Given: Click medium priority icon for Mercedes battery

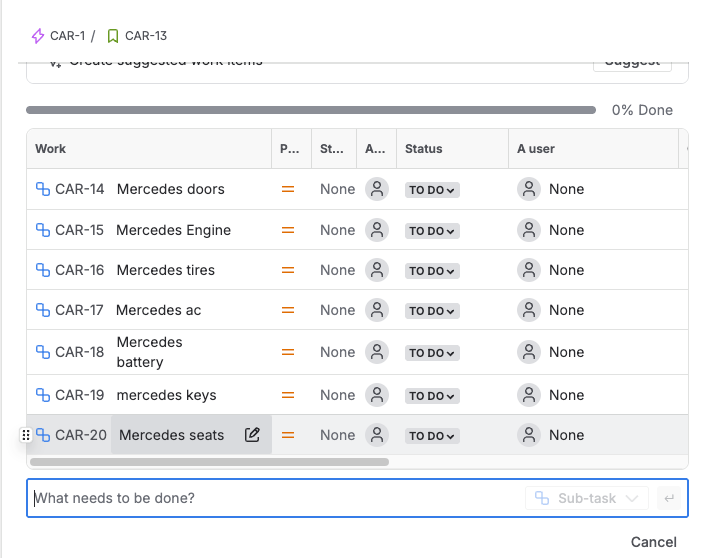Looking at the screenshot, I should [x=288, y=352].
